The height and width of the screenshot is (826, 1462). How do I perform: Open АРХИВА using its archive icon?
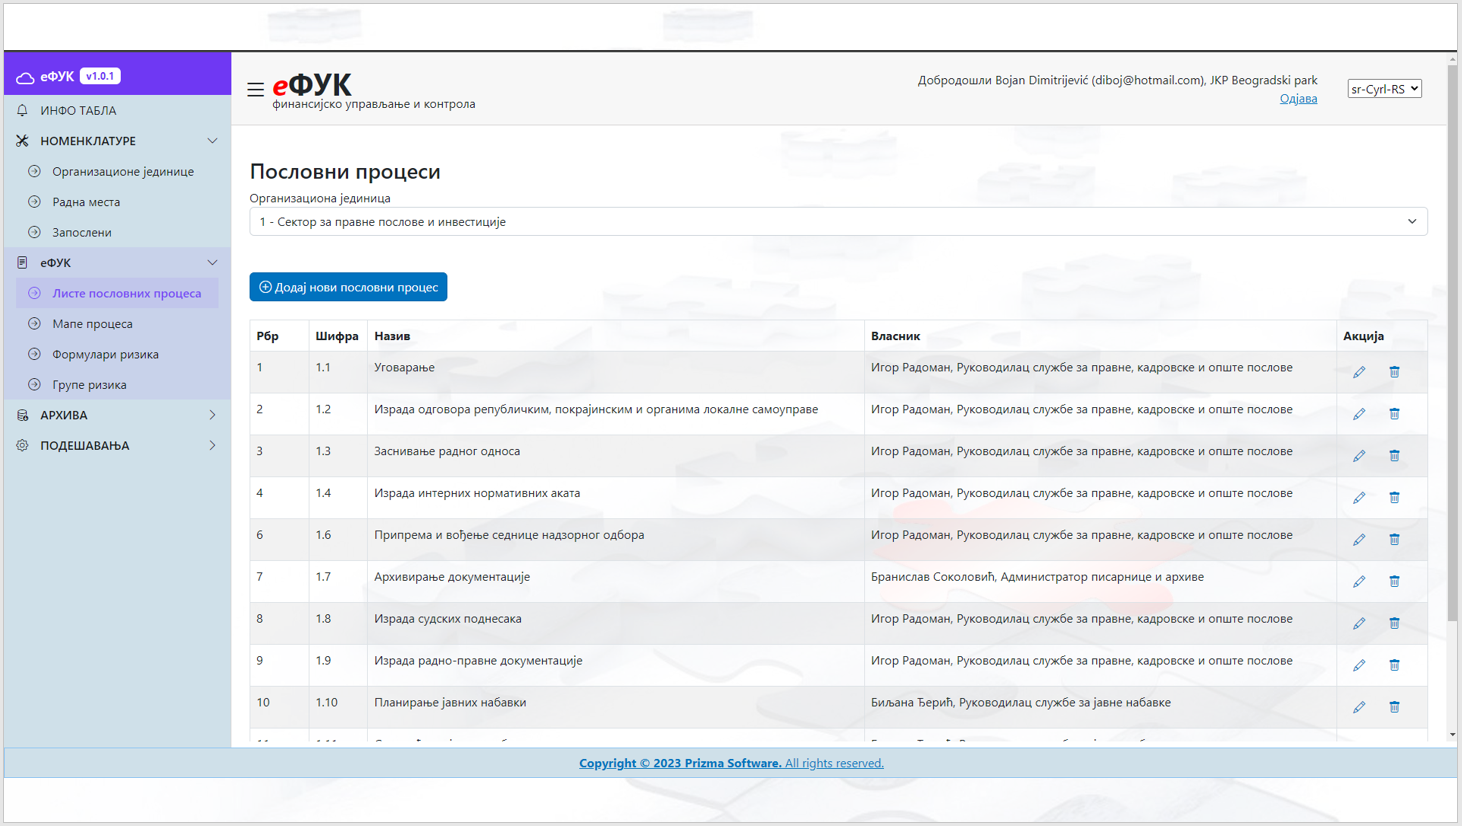tap(21, 414)
